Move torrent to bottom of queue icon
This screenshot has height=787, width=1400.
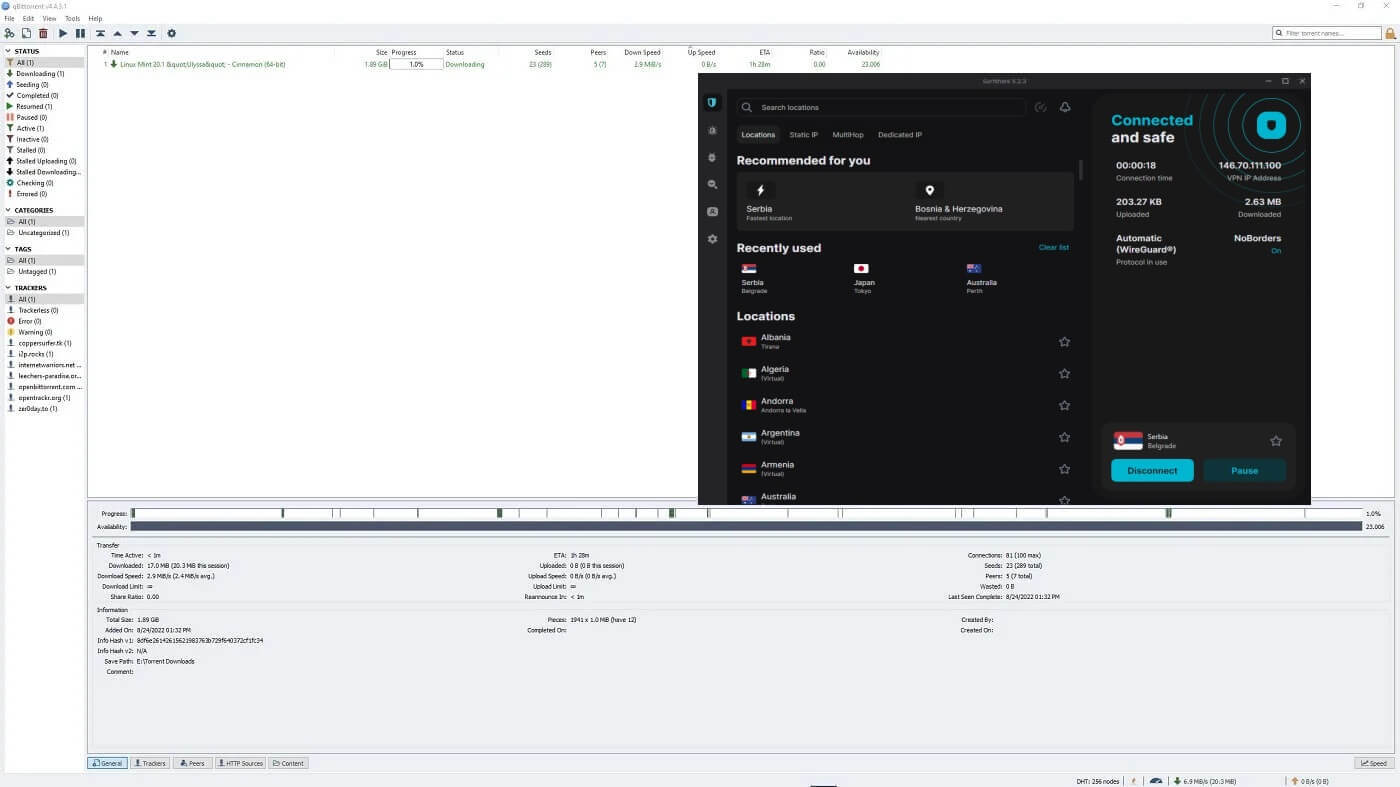click(x=151, y=33)
